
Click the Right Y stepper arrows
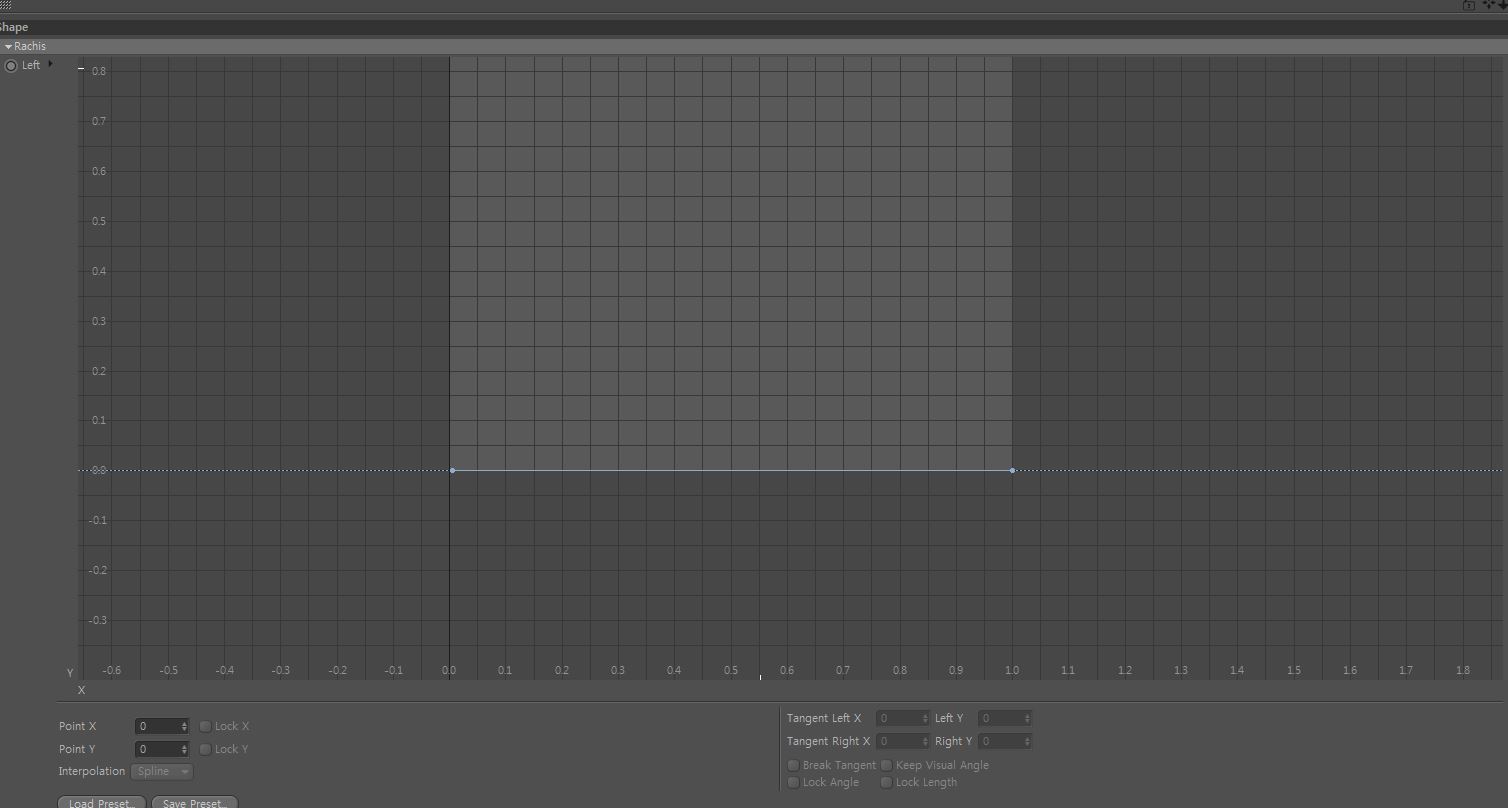point(1027,741)
